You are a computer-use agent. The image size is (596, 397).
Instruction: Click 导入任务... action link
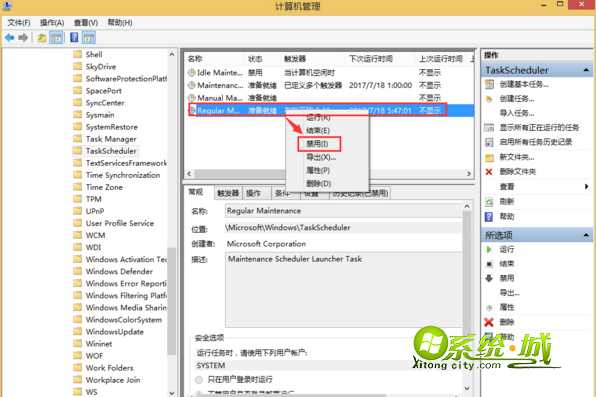517,113
